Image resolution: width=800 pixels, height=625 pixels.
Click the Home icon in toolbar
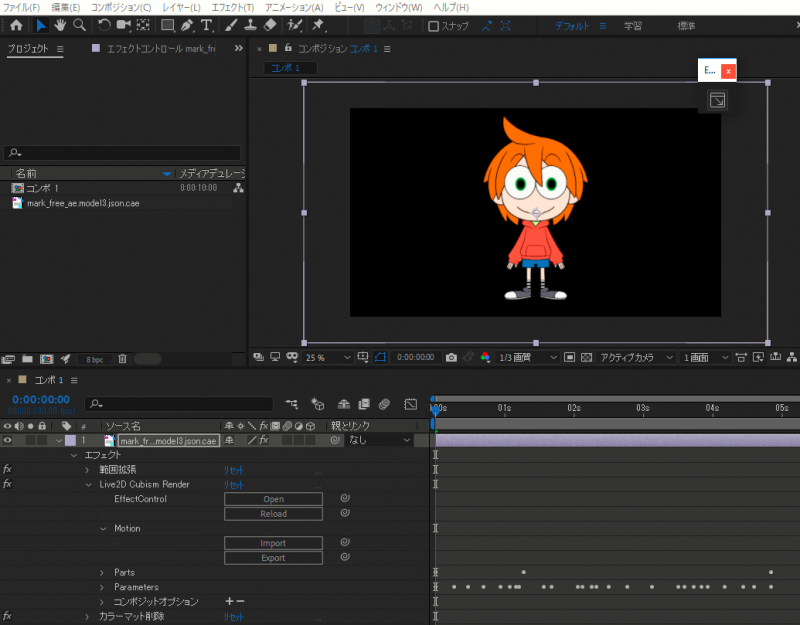click(x=16, y=25)
